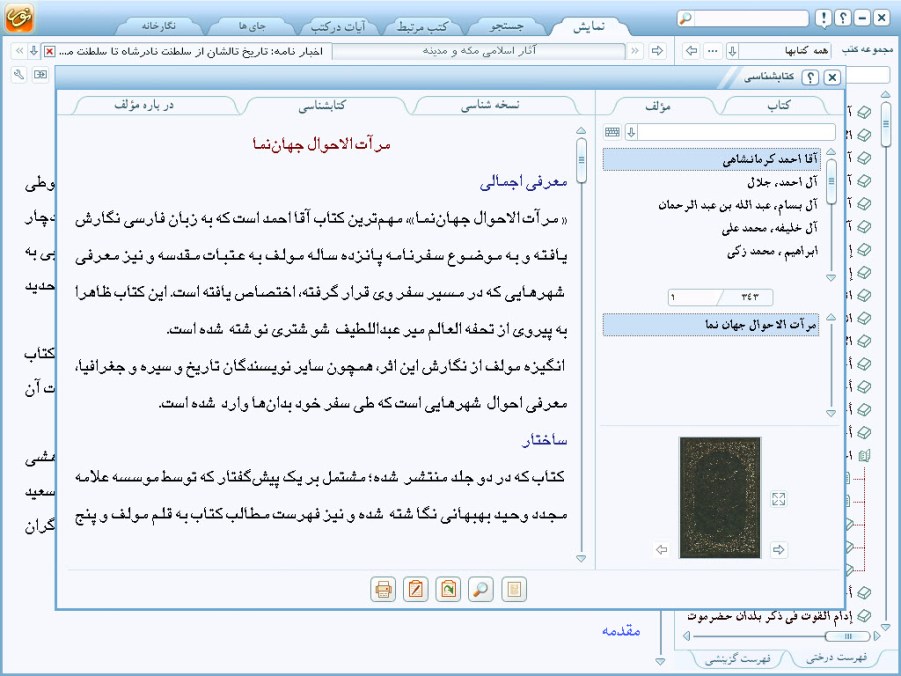Click the magnifier icon in top search box

point(686,18)
